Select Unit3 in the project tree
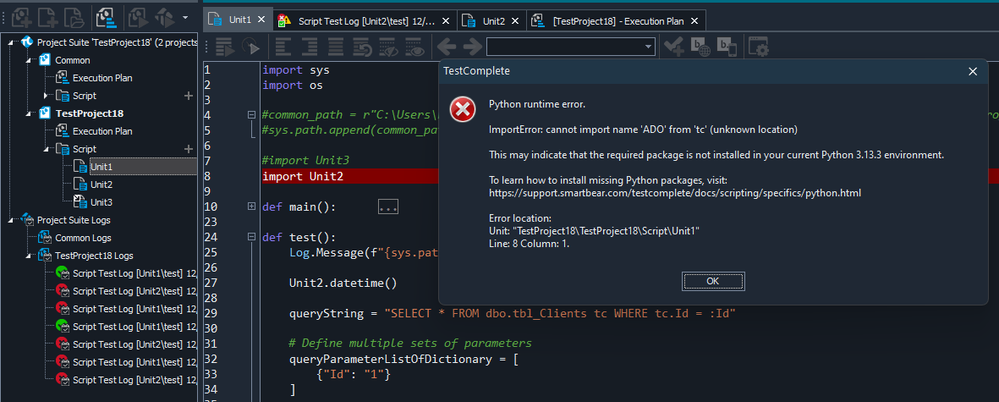Screen dimensions: 999x402 [101, 202]
